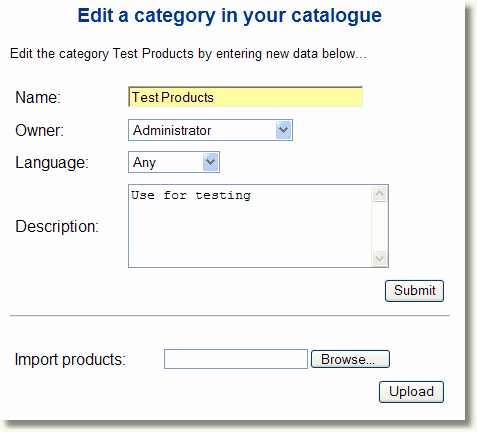Click the 'Edit a category in your catalogue' heading
The image size is (477, 432).
click(x=230, y=16)
